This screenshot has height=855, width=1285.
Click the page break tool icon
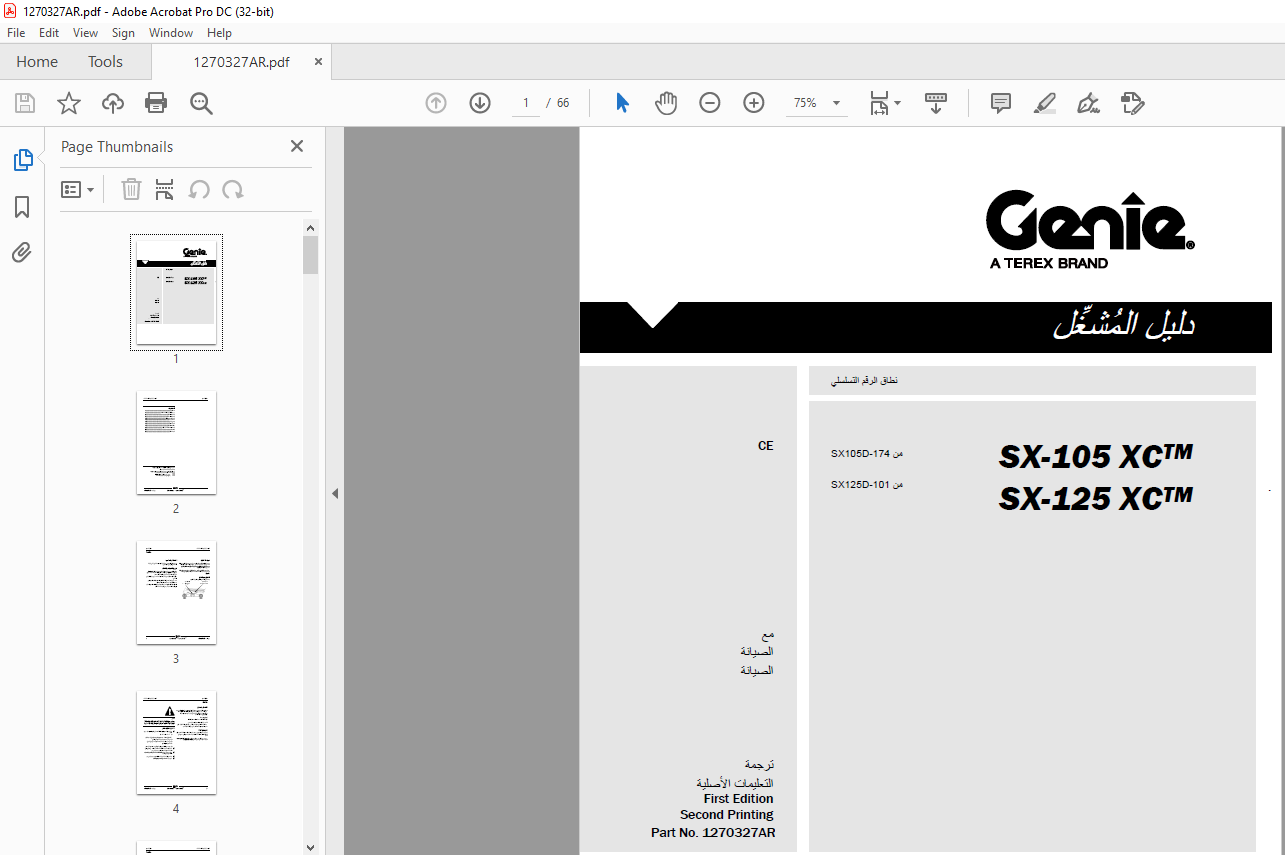(x=165, y=189)
